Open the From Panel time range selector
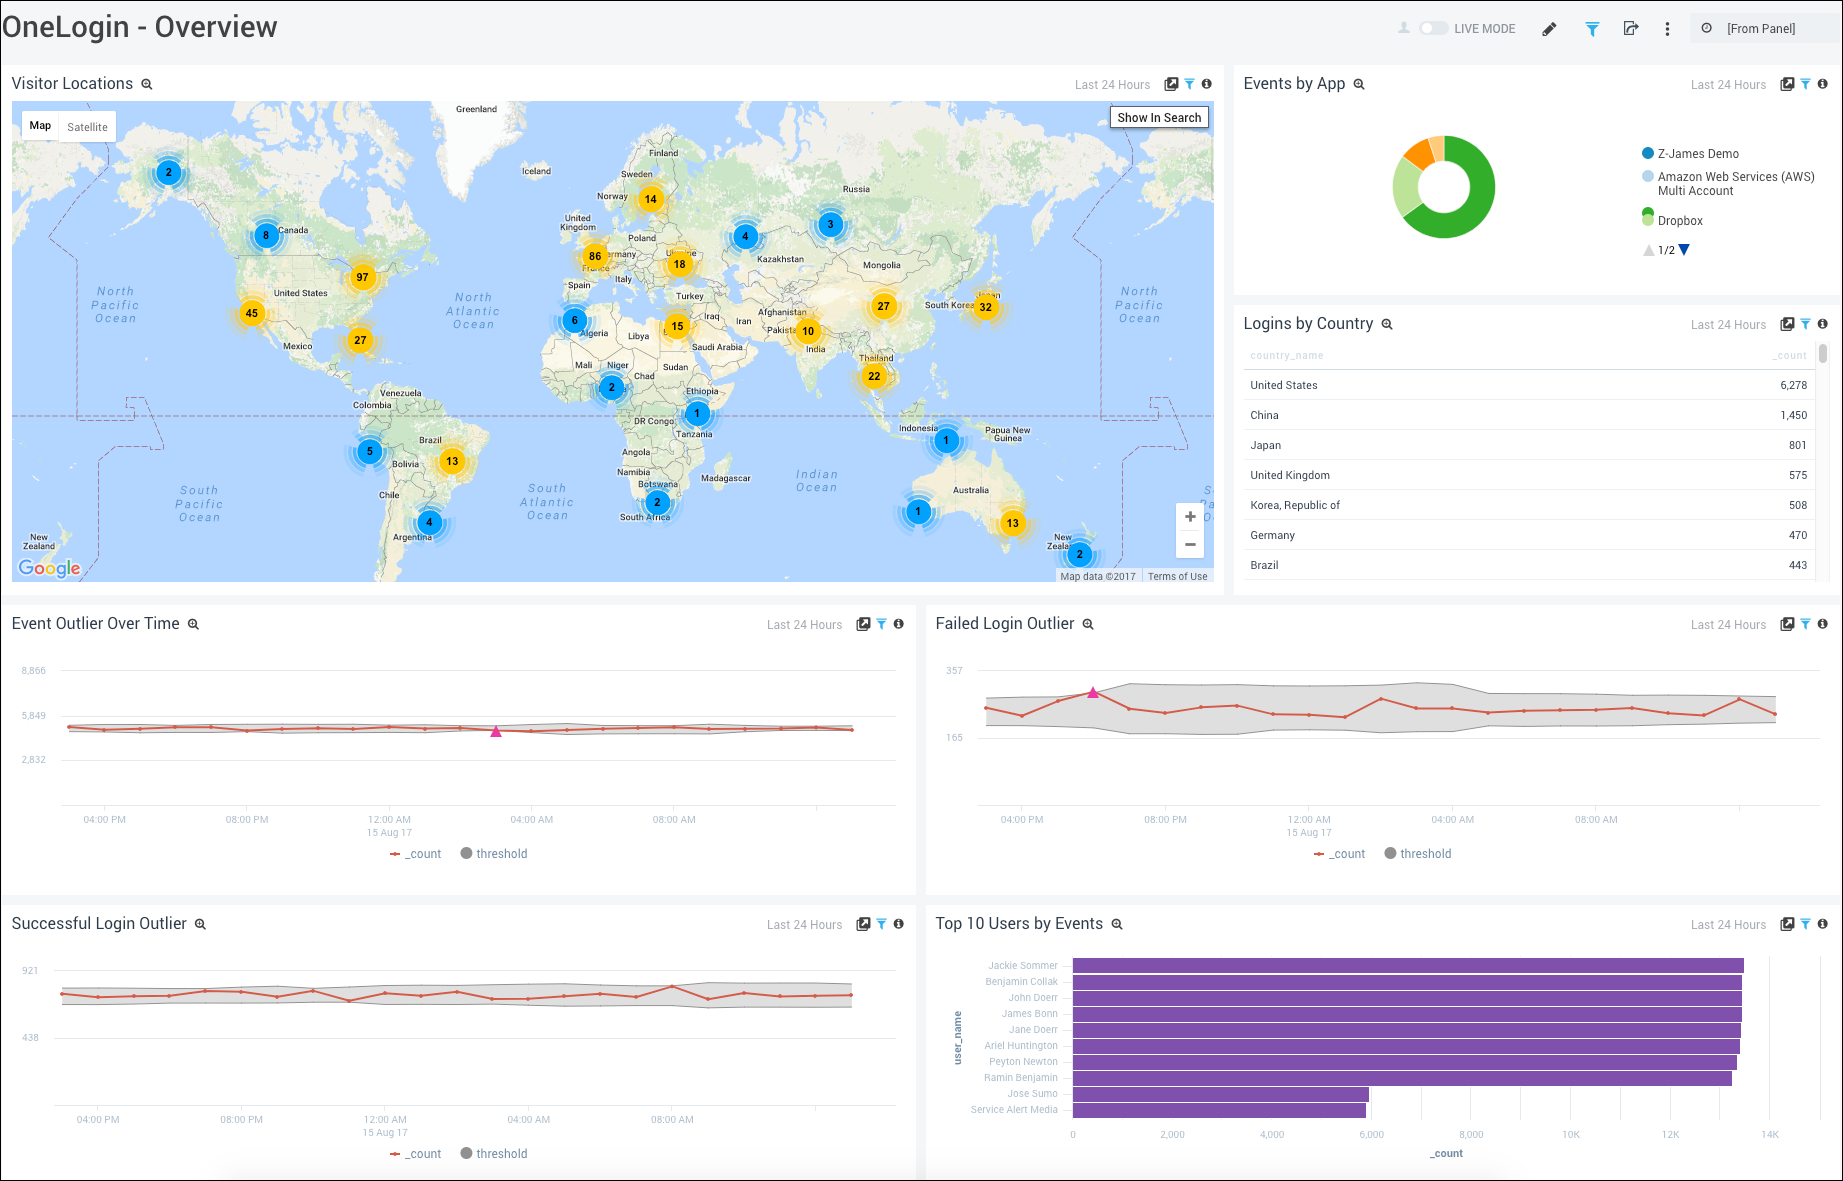 click(1760, 29)
